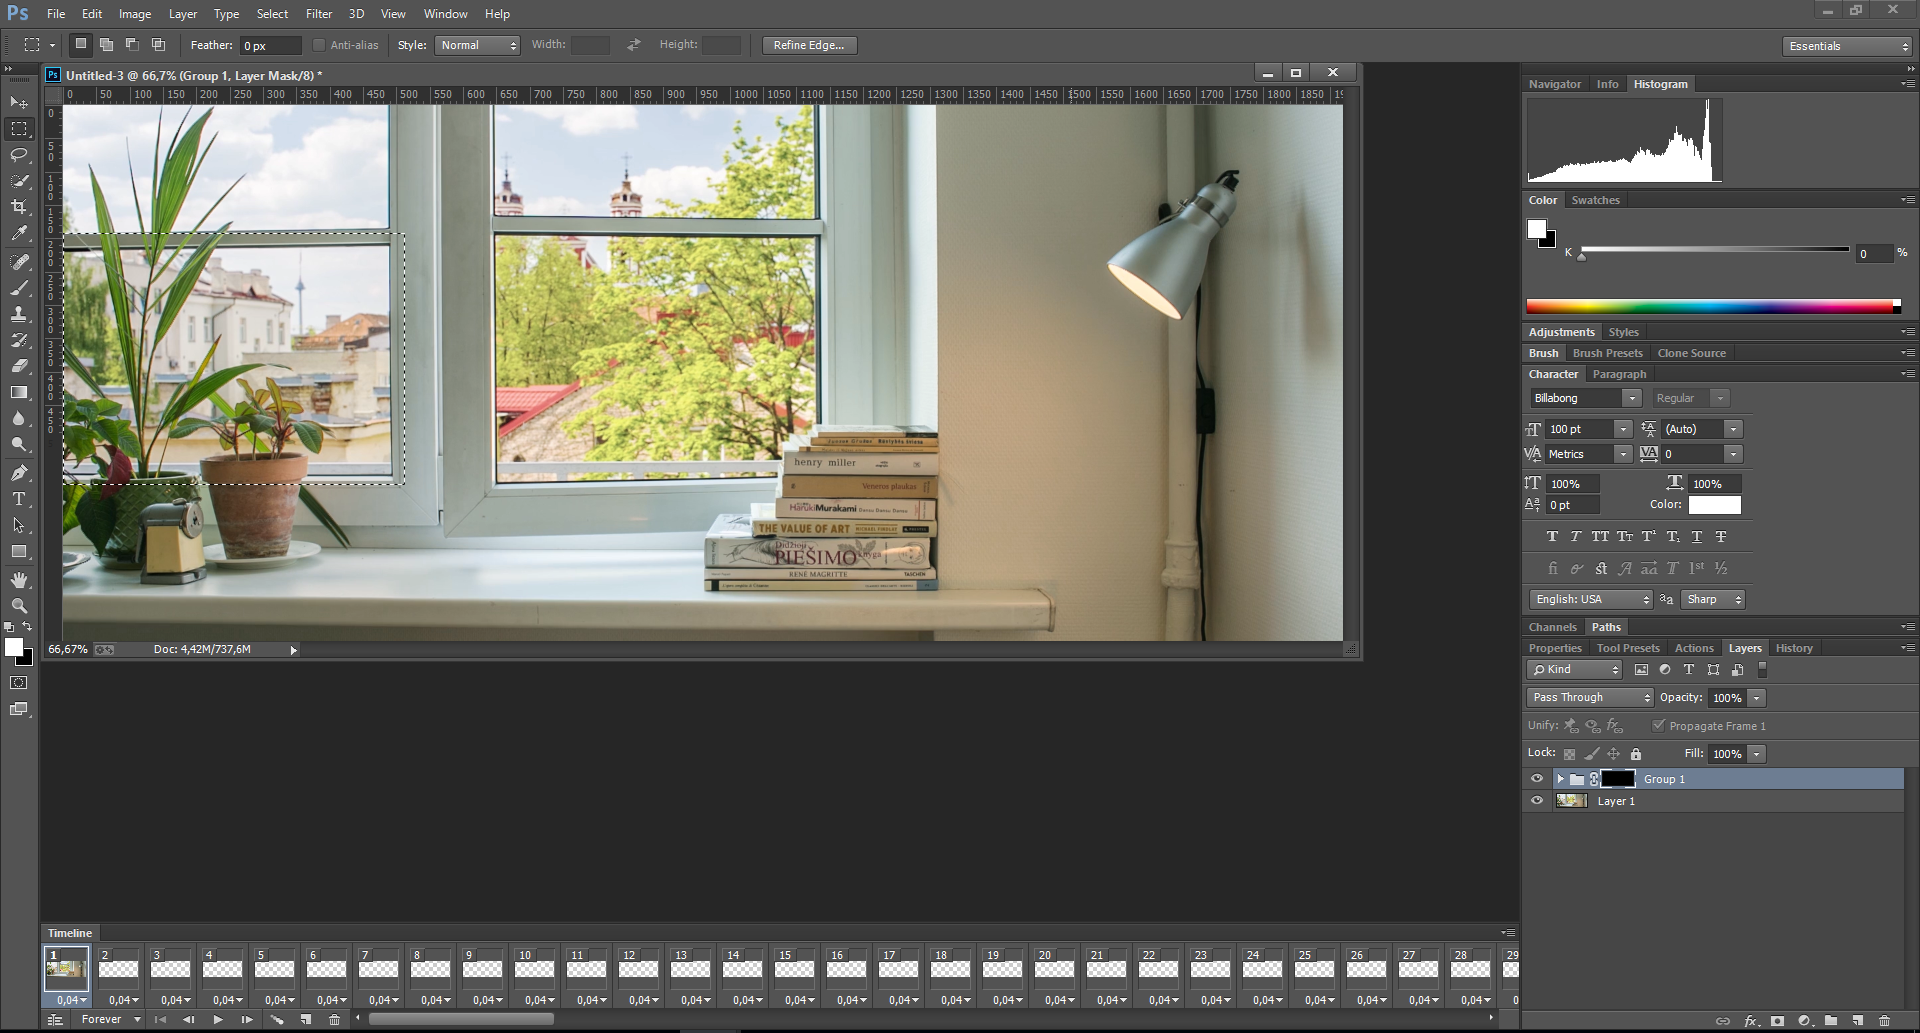Select the Lasso tool
The width and height of the screenshot is (1920, 1033).
point(19,155)
